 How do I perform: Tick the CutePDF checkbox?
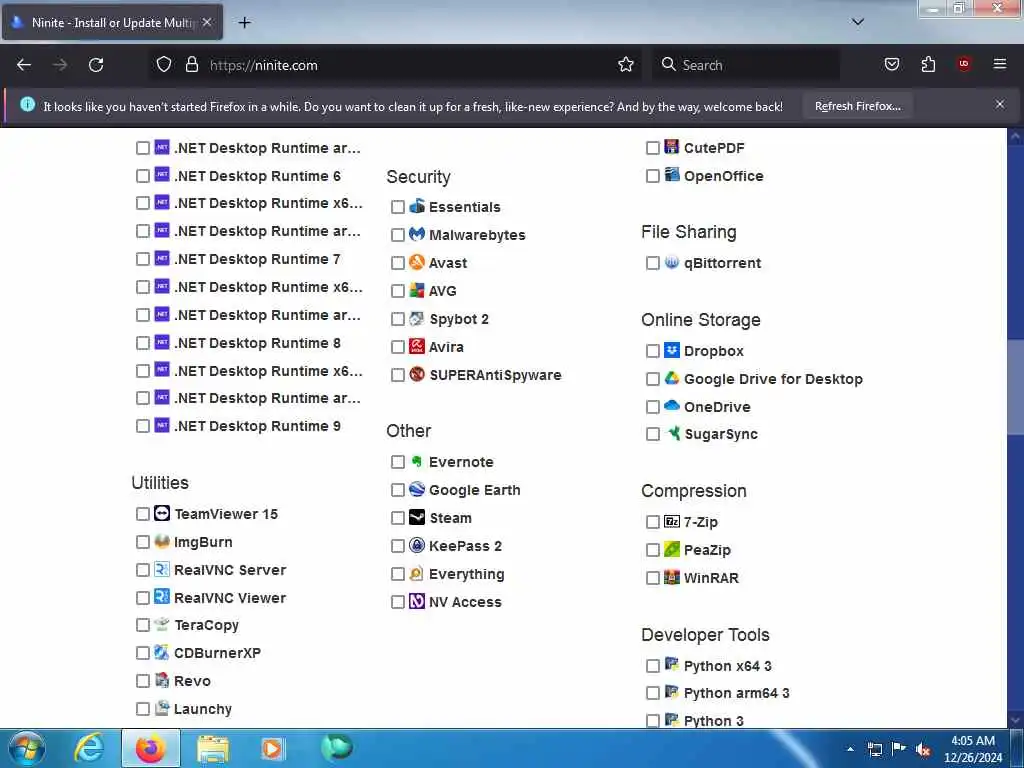tap(652, 148)
